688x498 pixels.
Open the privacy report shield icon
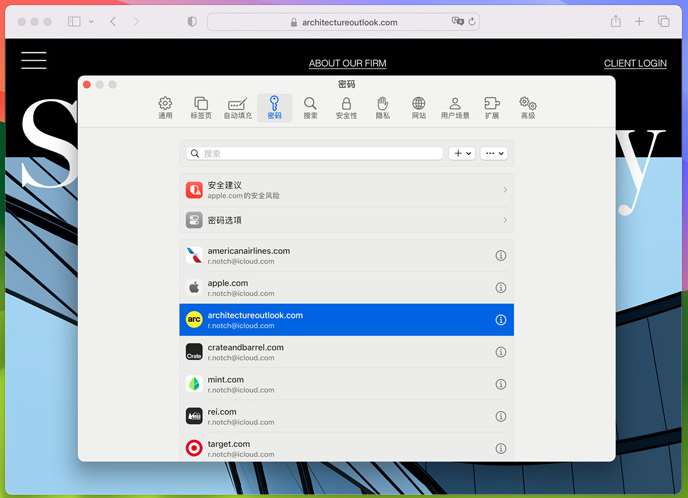[192, 21]
